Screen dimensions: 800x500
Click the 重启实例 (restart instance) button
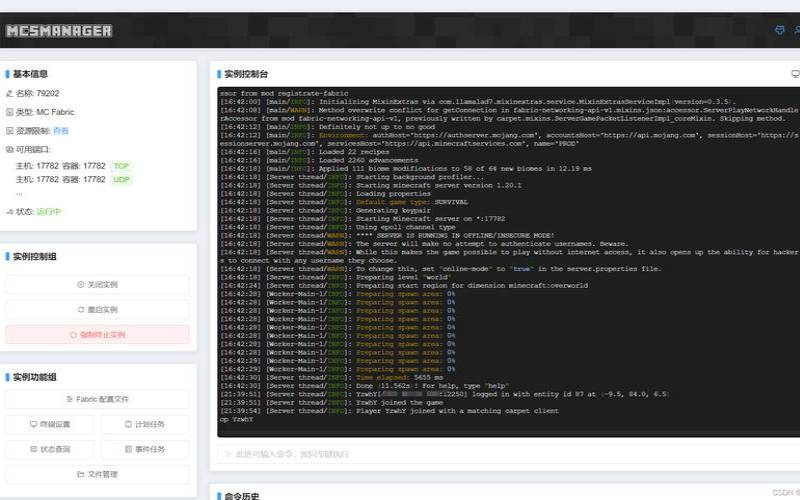[x=97, y=310]
